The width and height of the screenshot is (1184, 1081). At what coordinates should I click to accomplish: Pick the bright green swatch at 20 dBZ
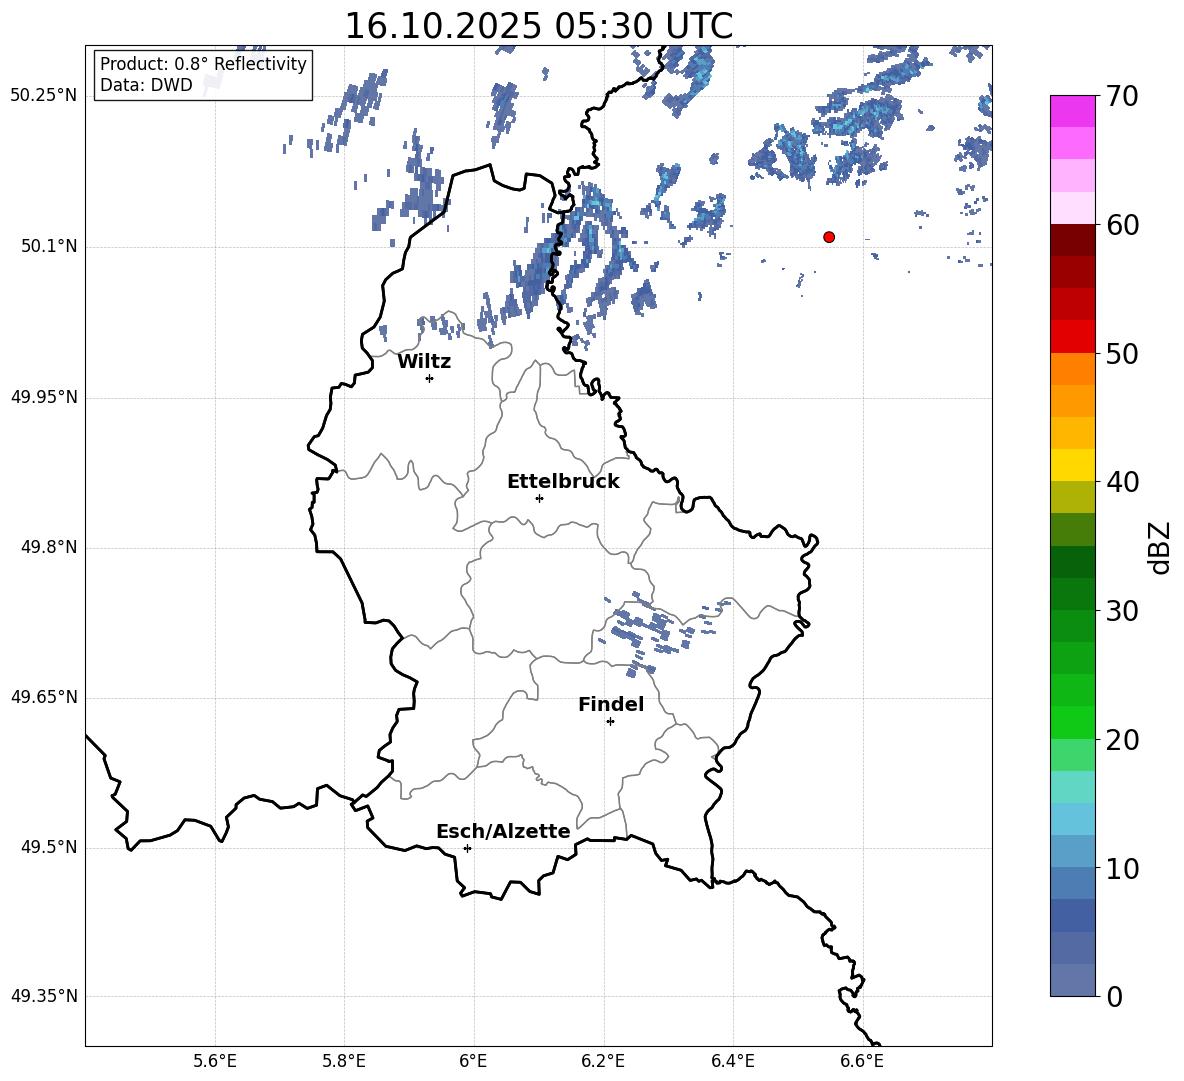tap(1073, 723)
